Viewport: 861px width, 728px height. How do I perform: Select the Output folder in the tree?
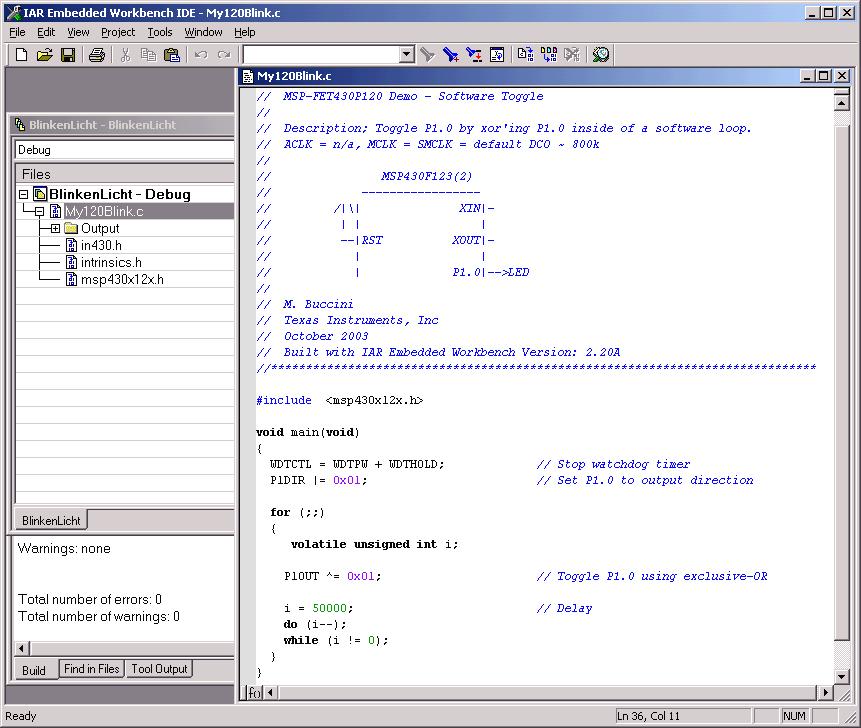coord(100,228)
